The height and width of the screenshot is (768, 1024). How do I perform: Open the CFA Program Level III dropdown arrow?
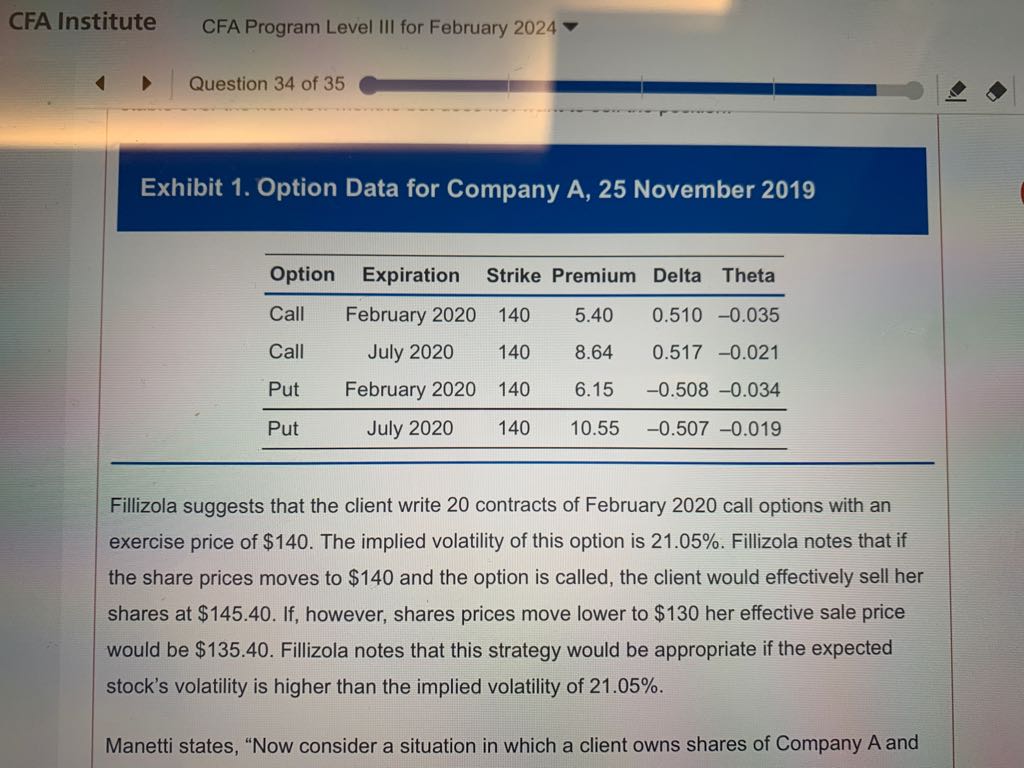tap(570, 27)
